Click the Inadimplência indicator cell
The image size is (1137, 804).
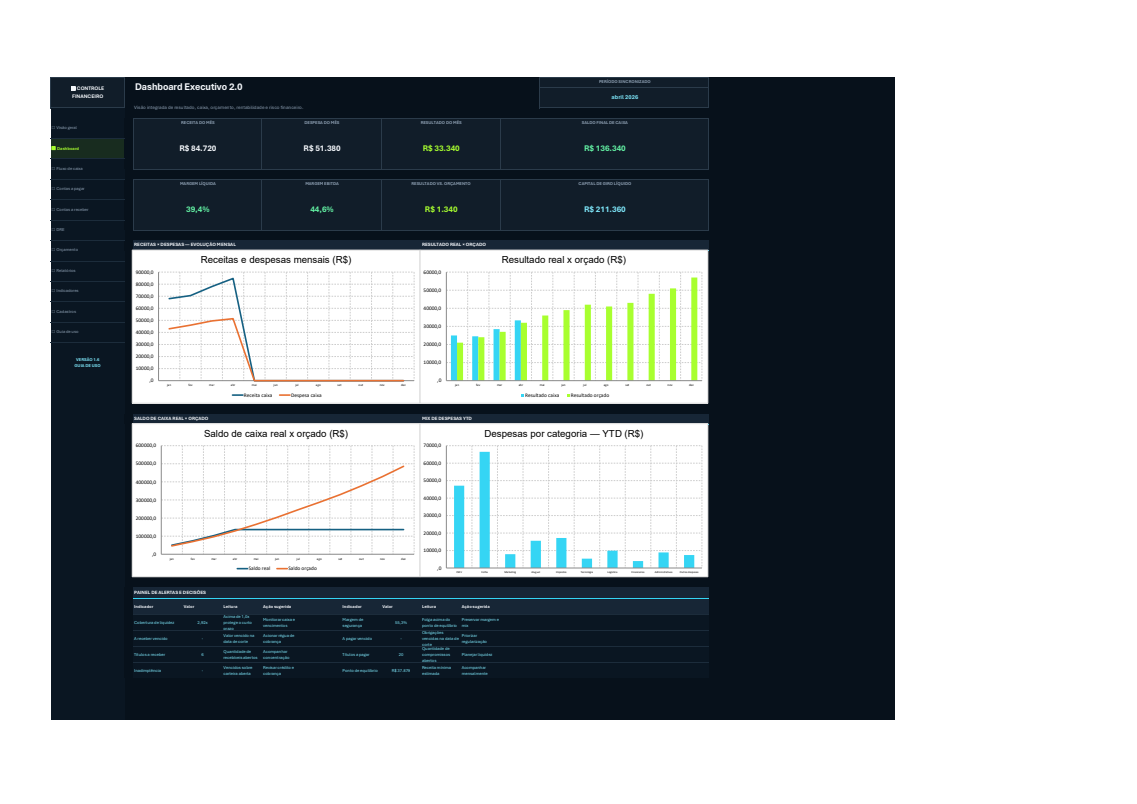[147, 671]
